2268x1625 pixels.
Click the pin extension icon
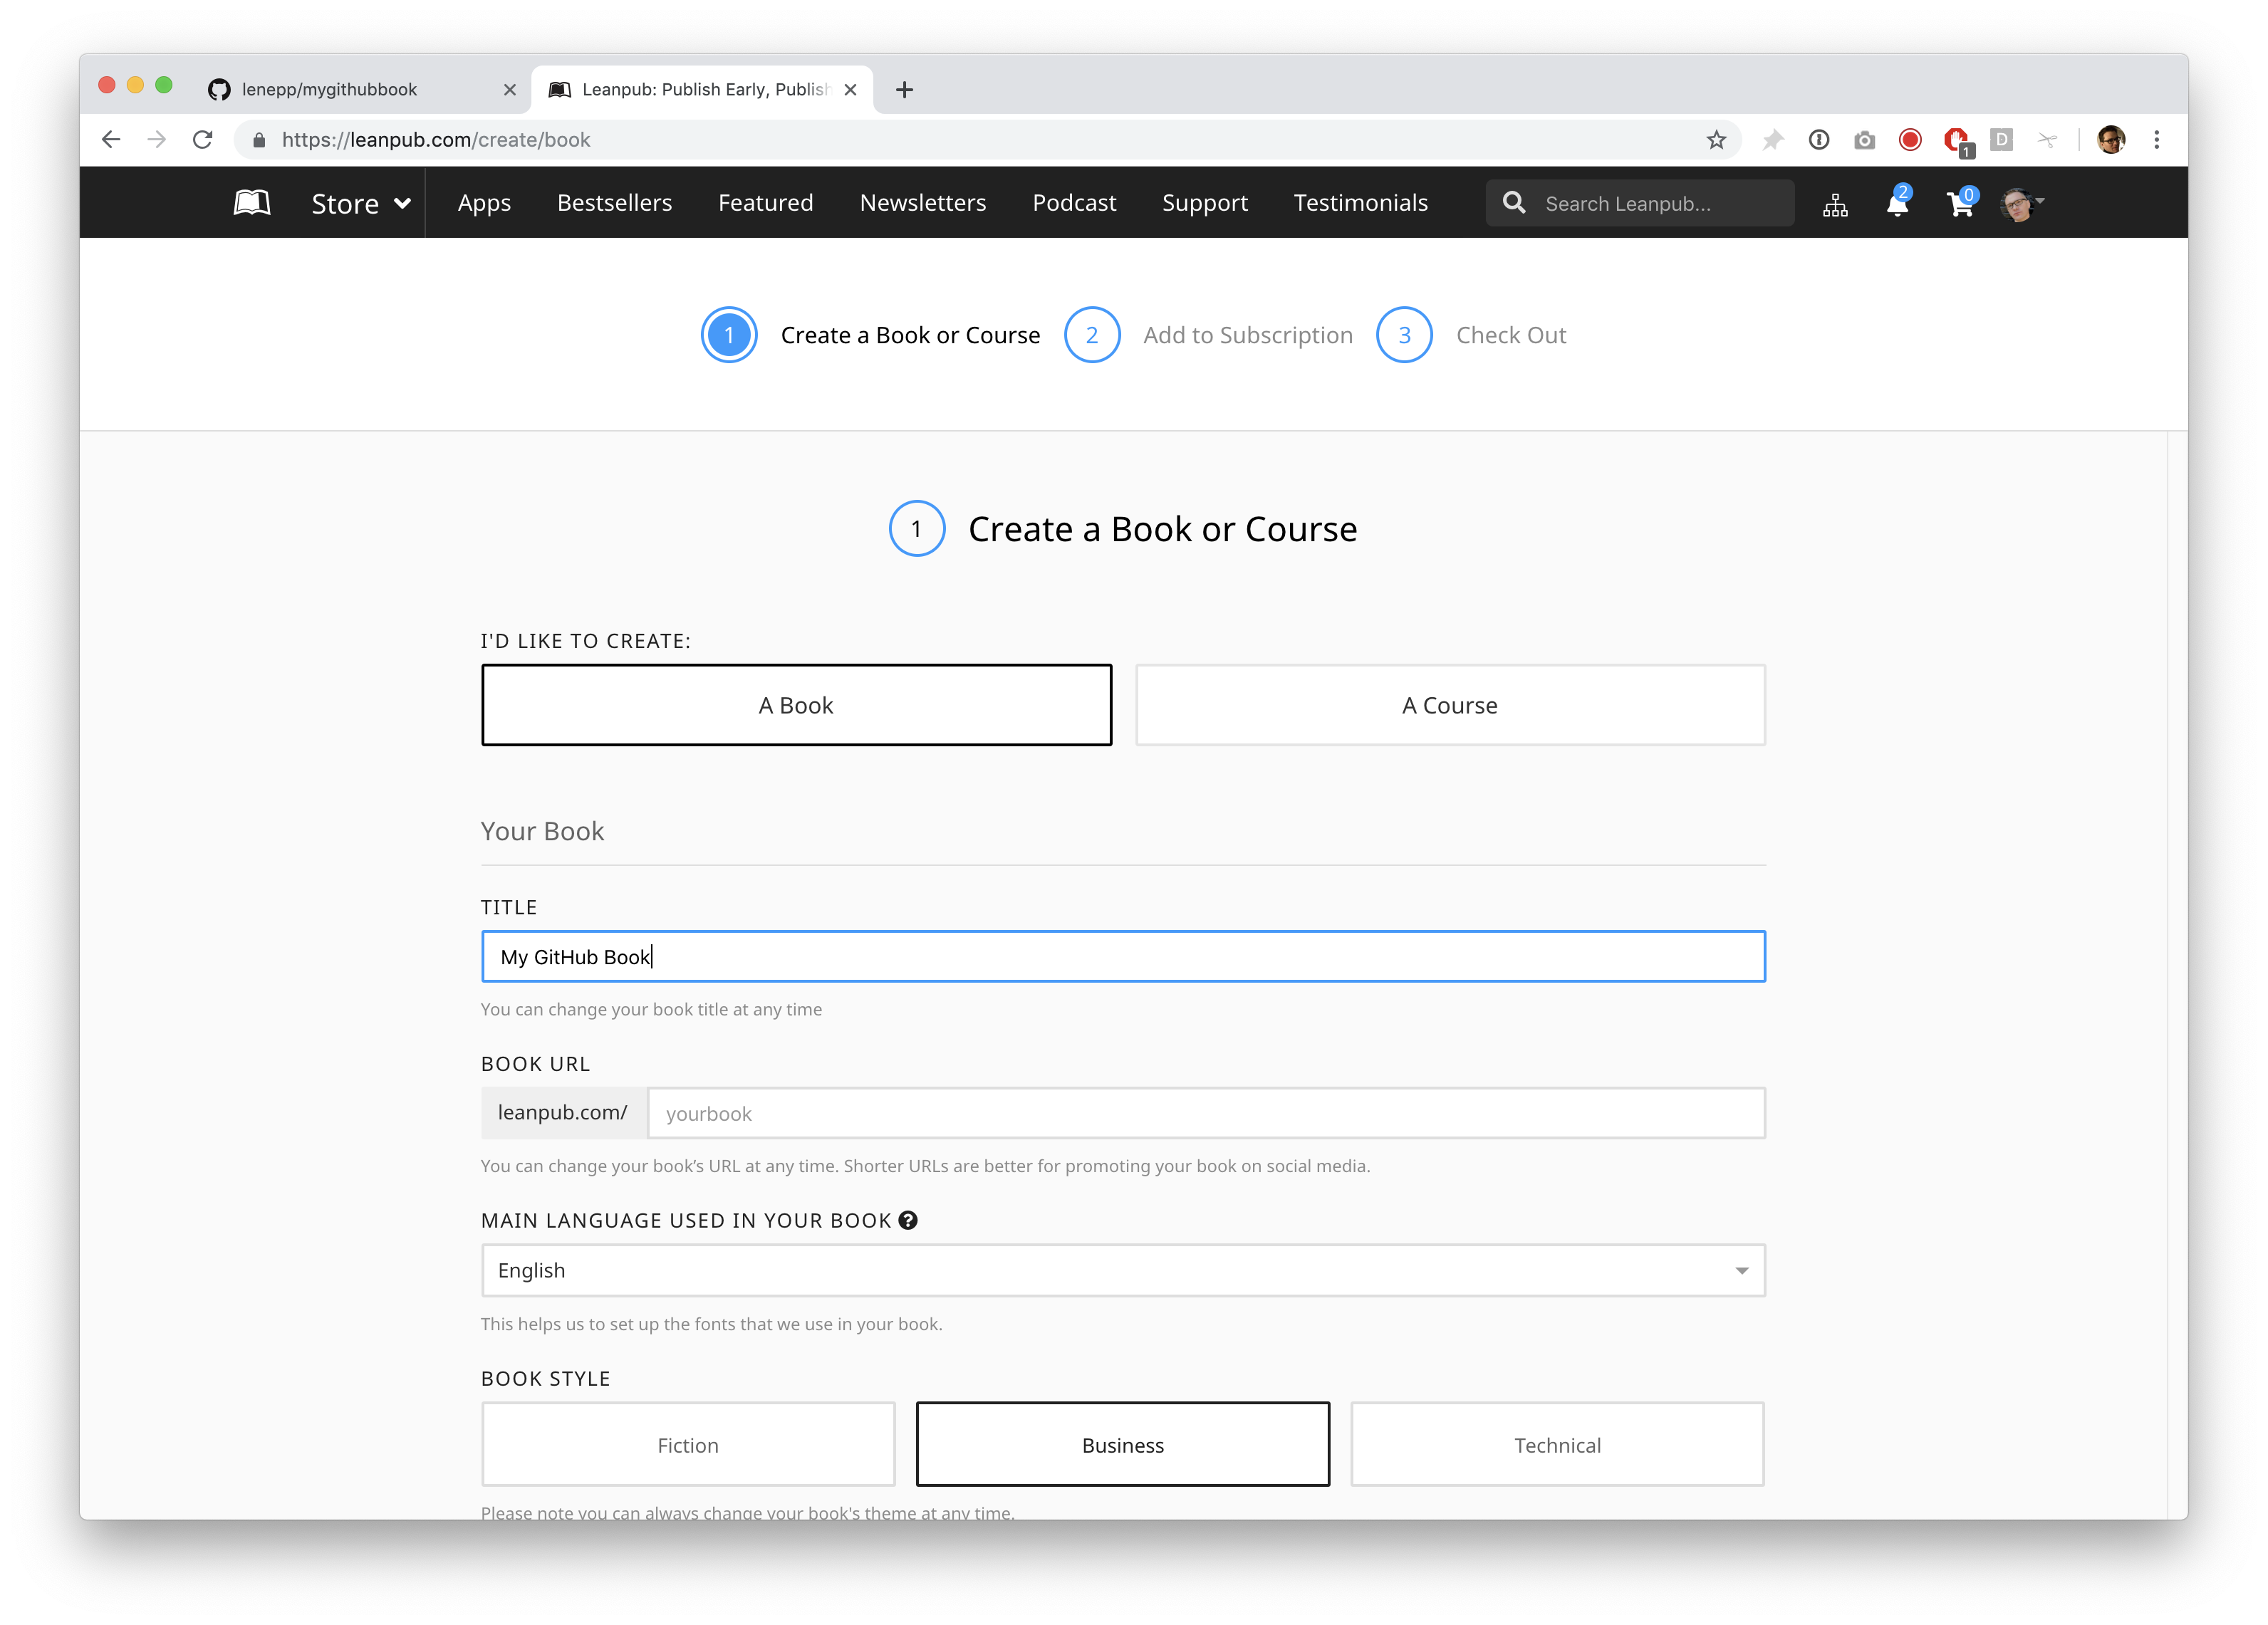point(1772,140)
